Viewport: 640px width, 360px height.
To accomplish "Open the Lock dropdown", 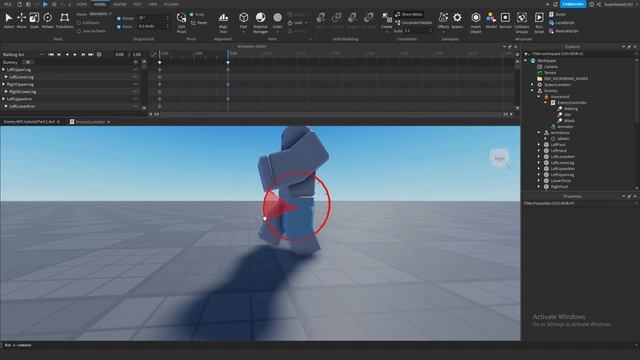I will pos(298,23).
